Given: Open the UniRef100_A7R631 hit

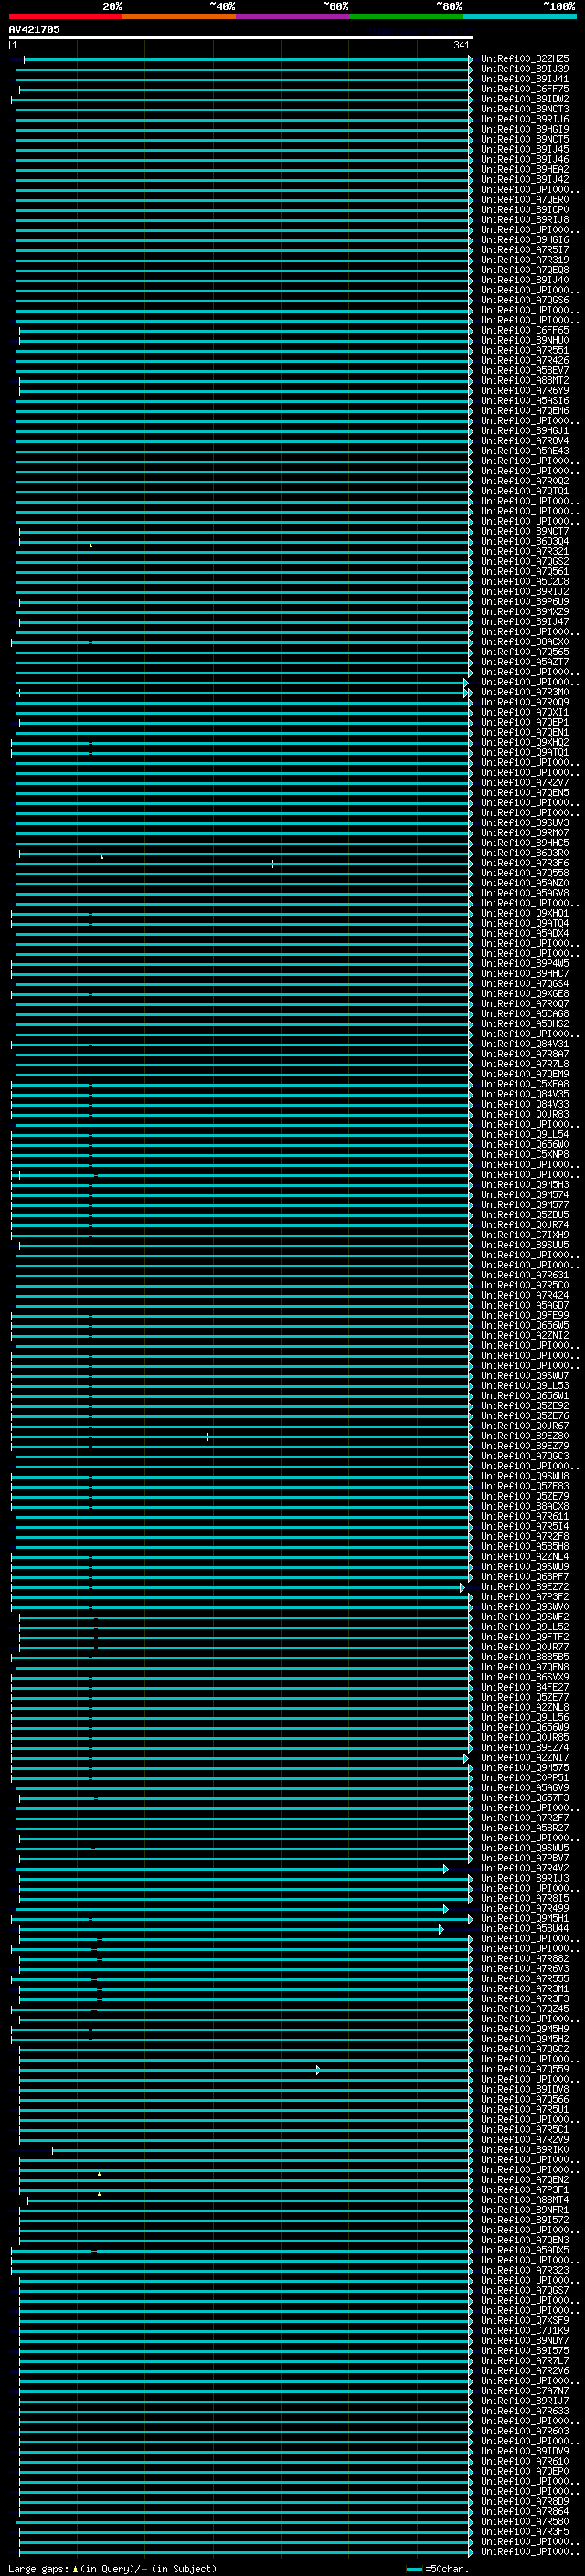Looking at the screenshot, I should pos(525,1276).
